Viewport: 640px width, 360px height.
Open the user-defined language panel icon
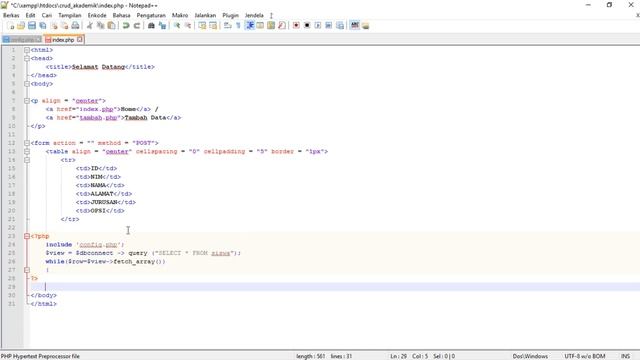coord(260,26)
